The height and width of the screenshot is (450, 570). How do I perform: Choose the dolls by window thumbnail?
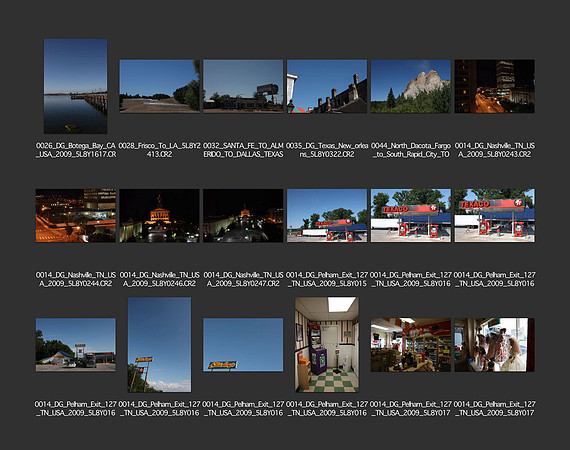click(494, 345)
